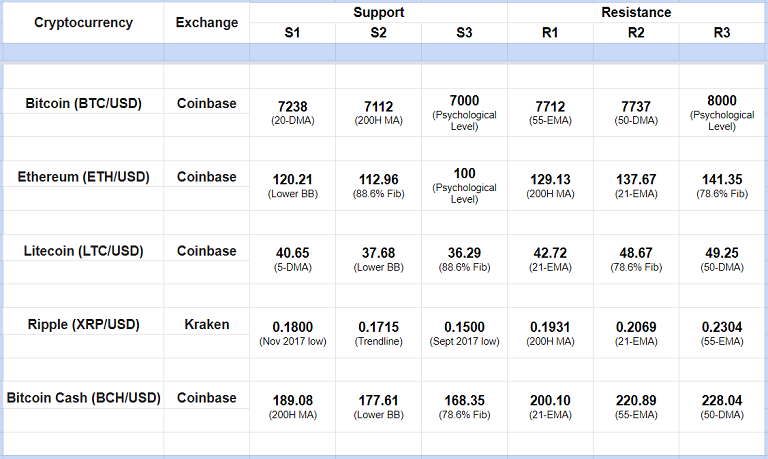The width and height of the screenshot is (768, 459).
Task: Click the Resistance group header
Action: (x=636, y=12)
